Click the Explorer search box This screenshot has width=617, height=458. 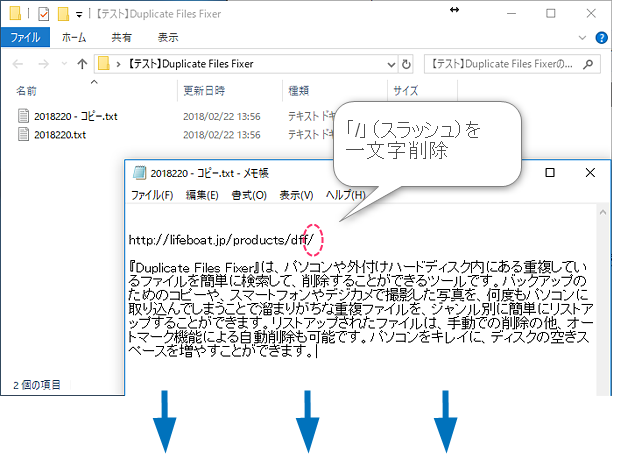click(512, 64)
